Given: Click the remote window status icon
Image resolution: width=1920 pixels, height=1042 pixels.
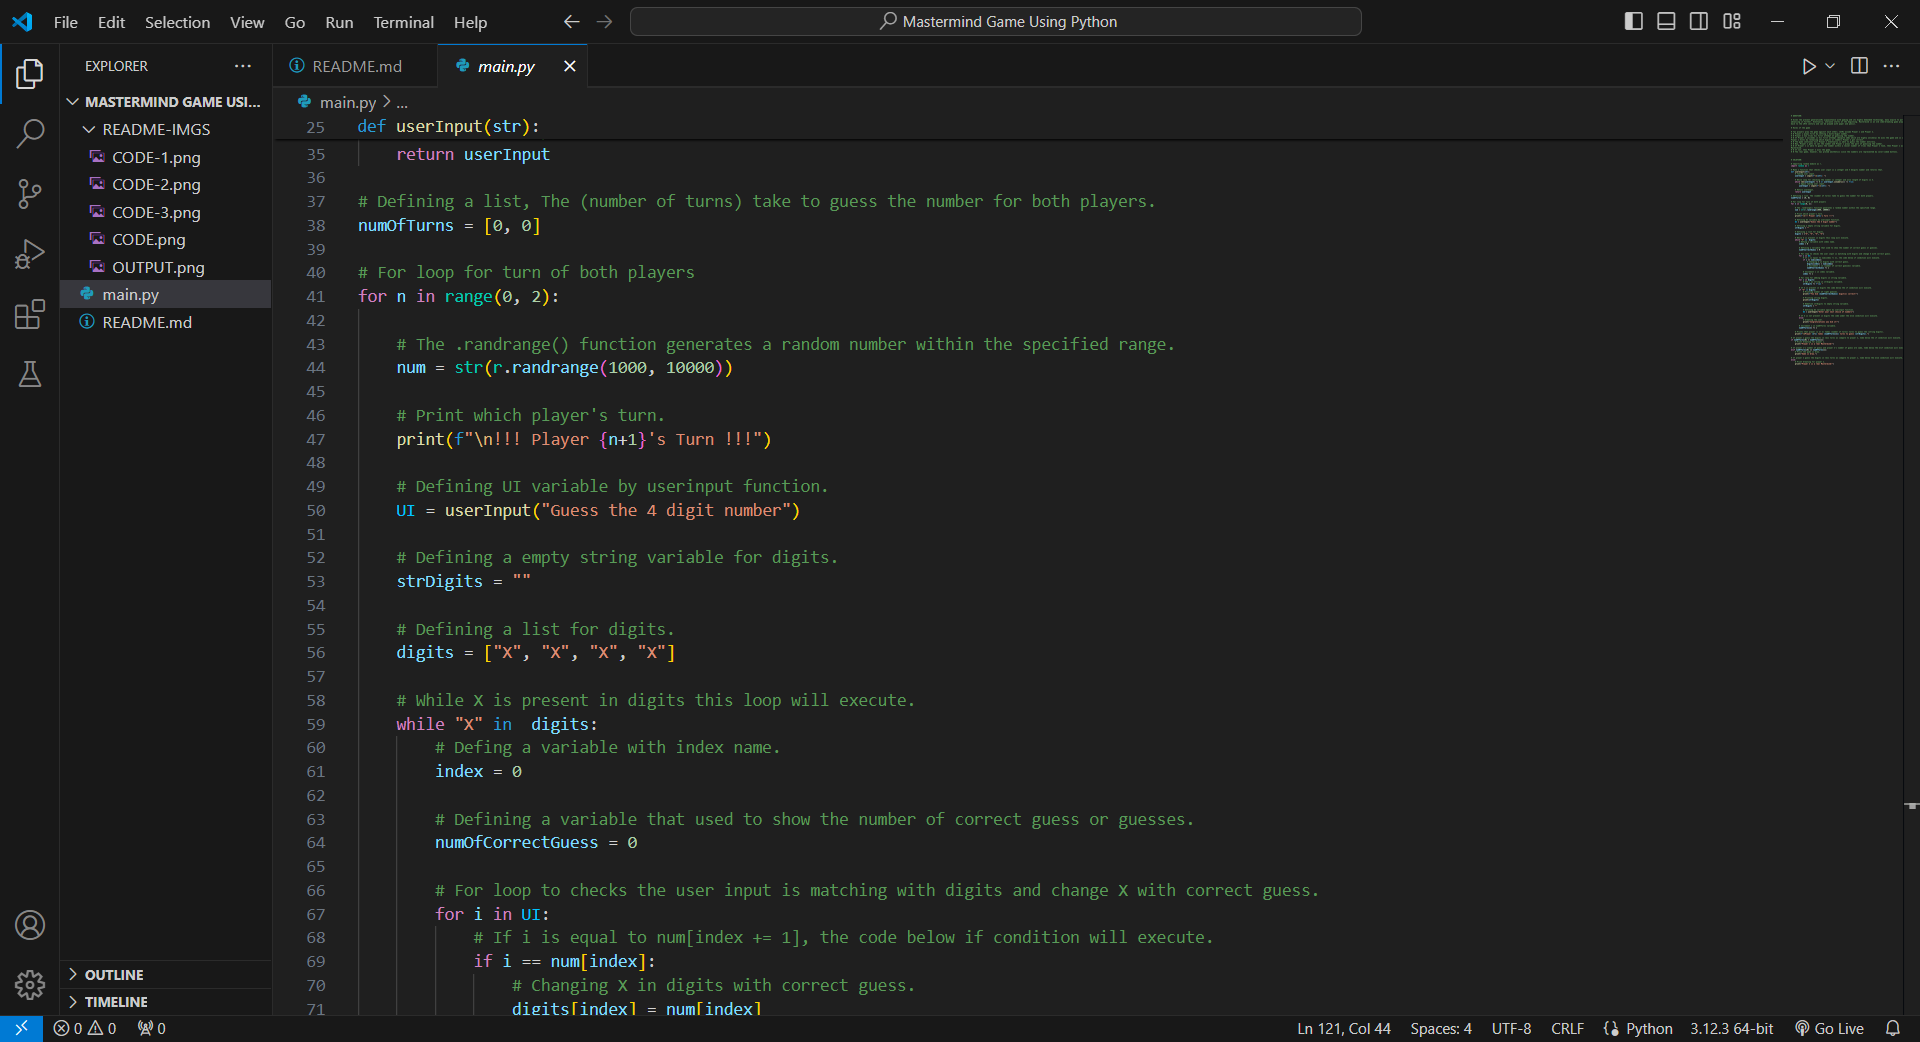Looking at the screenshot, I should point(21,1028).
